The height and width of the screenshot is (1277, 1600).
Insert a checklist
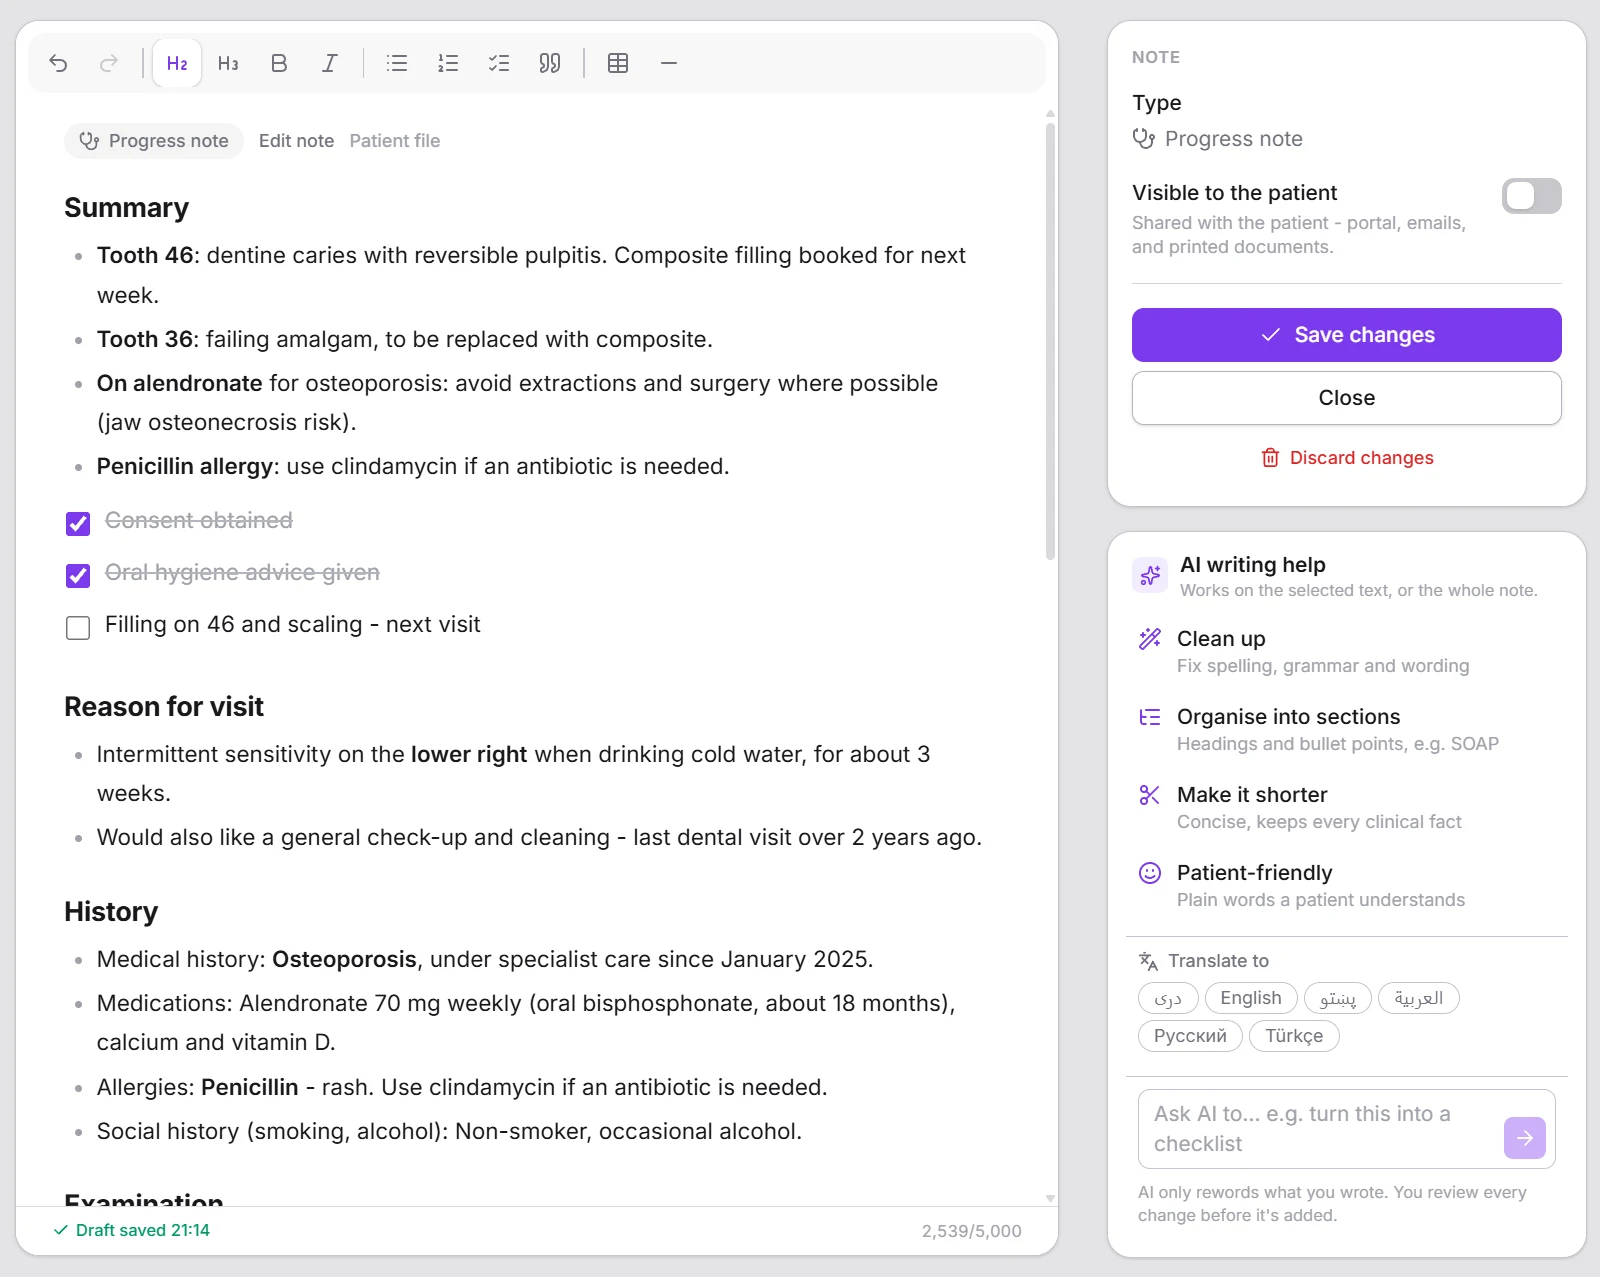pos(499,63)
